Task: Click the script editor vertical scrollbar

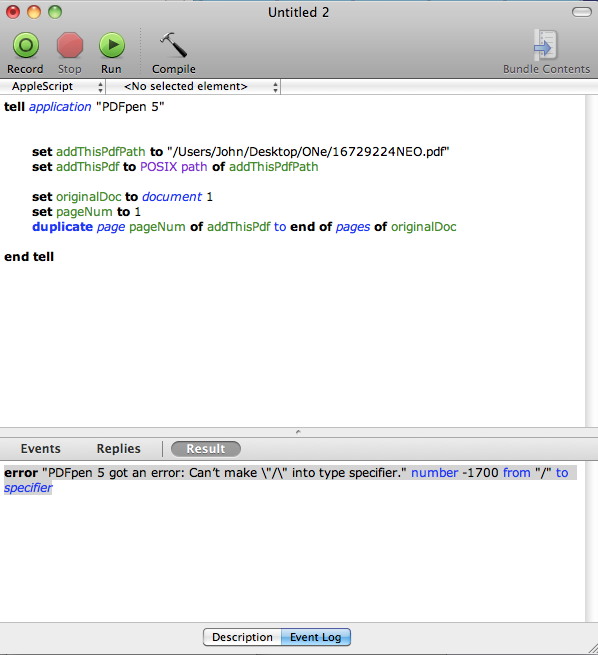Action: click(x=591, y=261)
